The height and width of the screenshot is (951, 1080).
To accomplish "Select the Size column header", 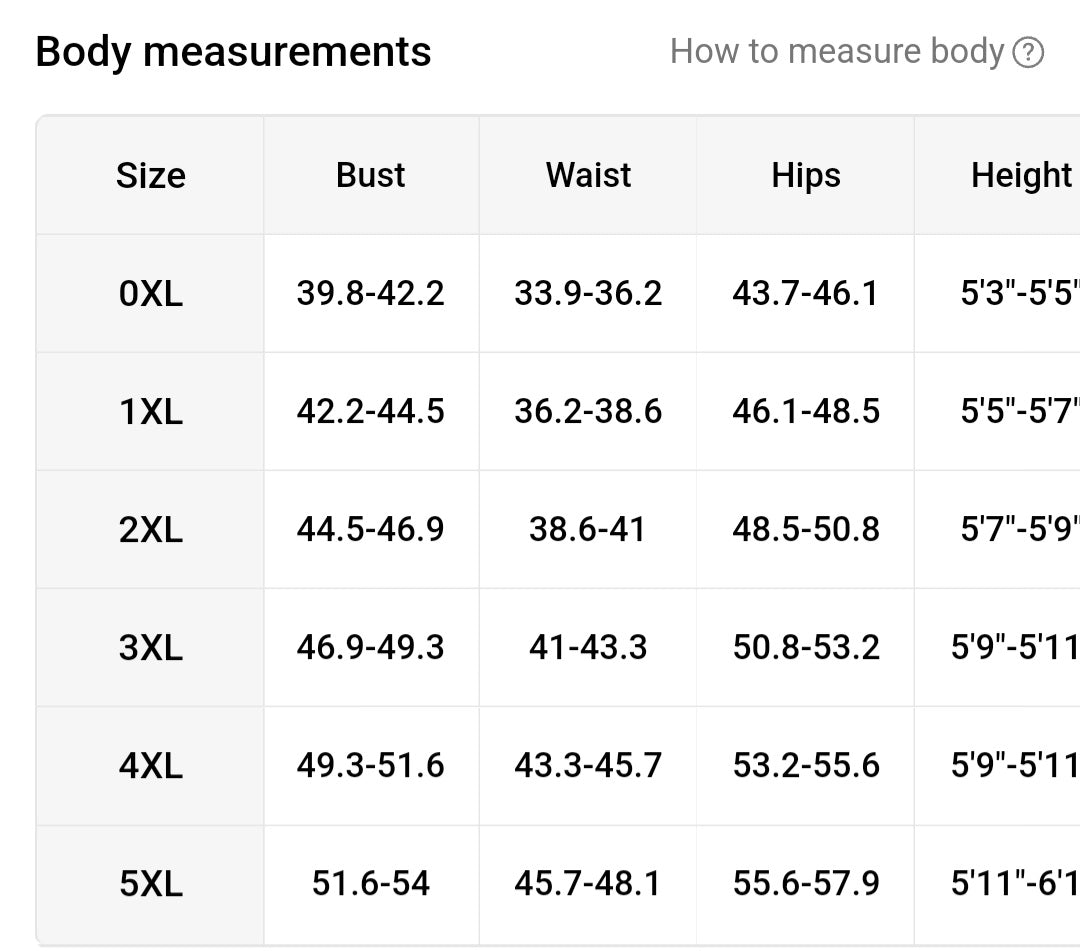I will click(151, 176).
